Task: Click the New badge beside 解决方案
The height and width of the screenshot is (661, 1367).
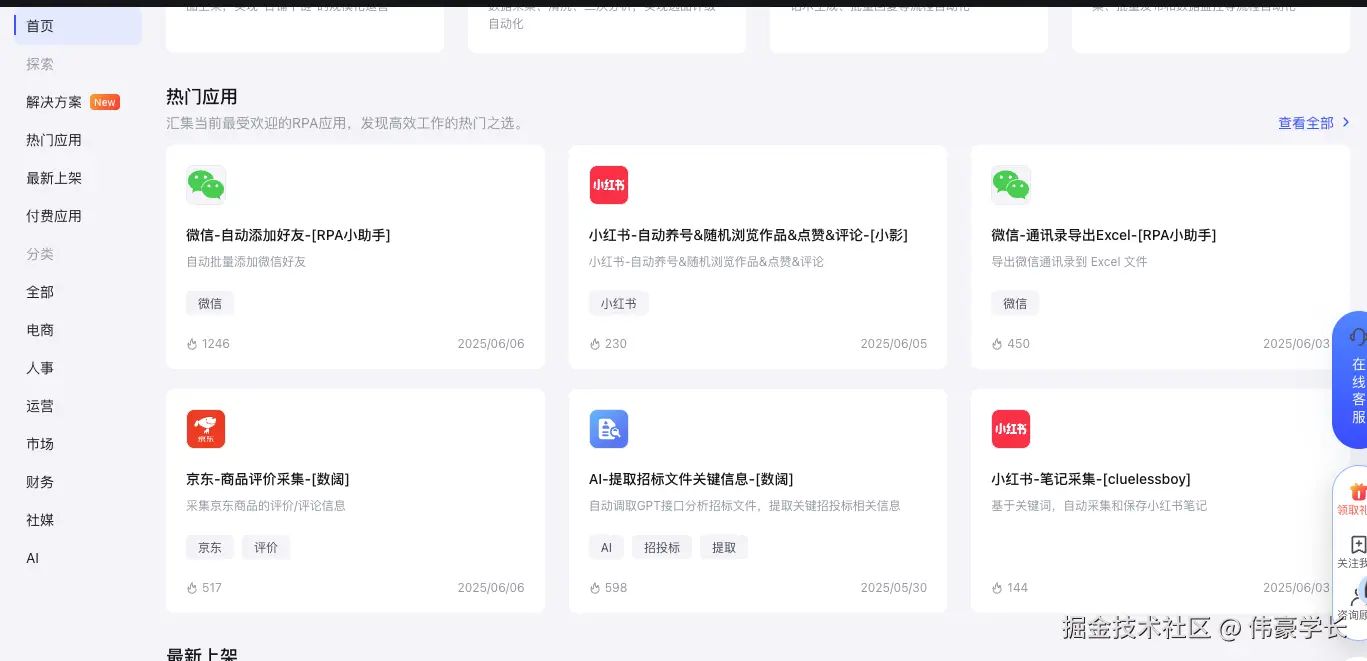Action: [x=105, y=102]
